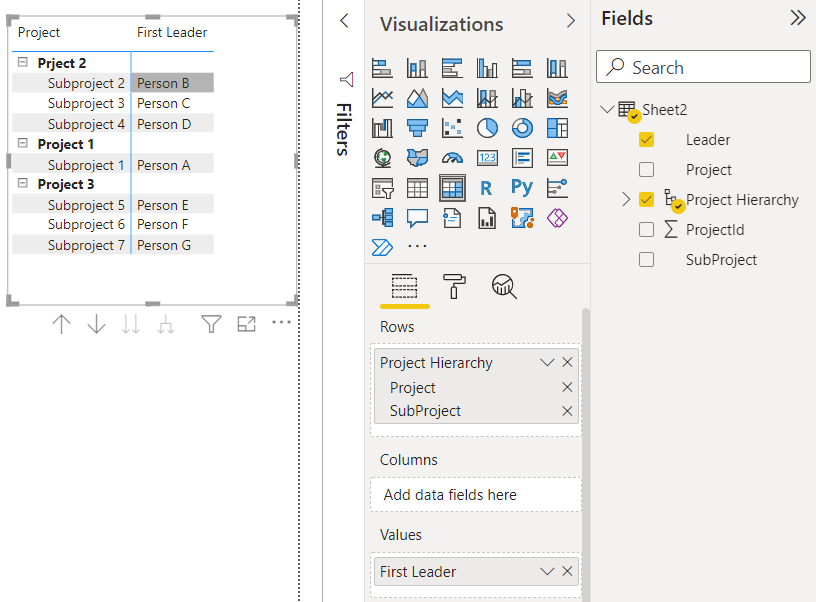Select the R script visual

(x=486, y=188)
